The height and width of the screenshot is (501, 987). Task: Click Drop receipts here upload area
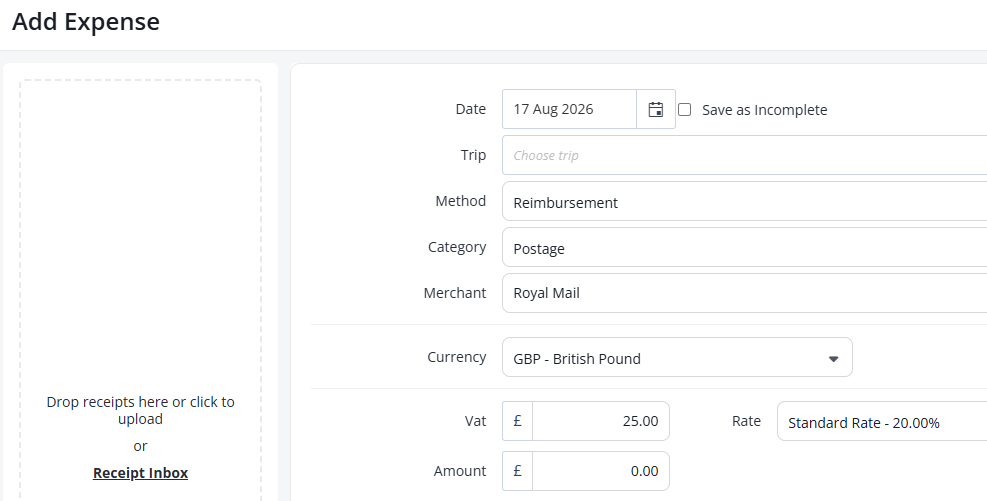tap(140, 290)
